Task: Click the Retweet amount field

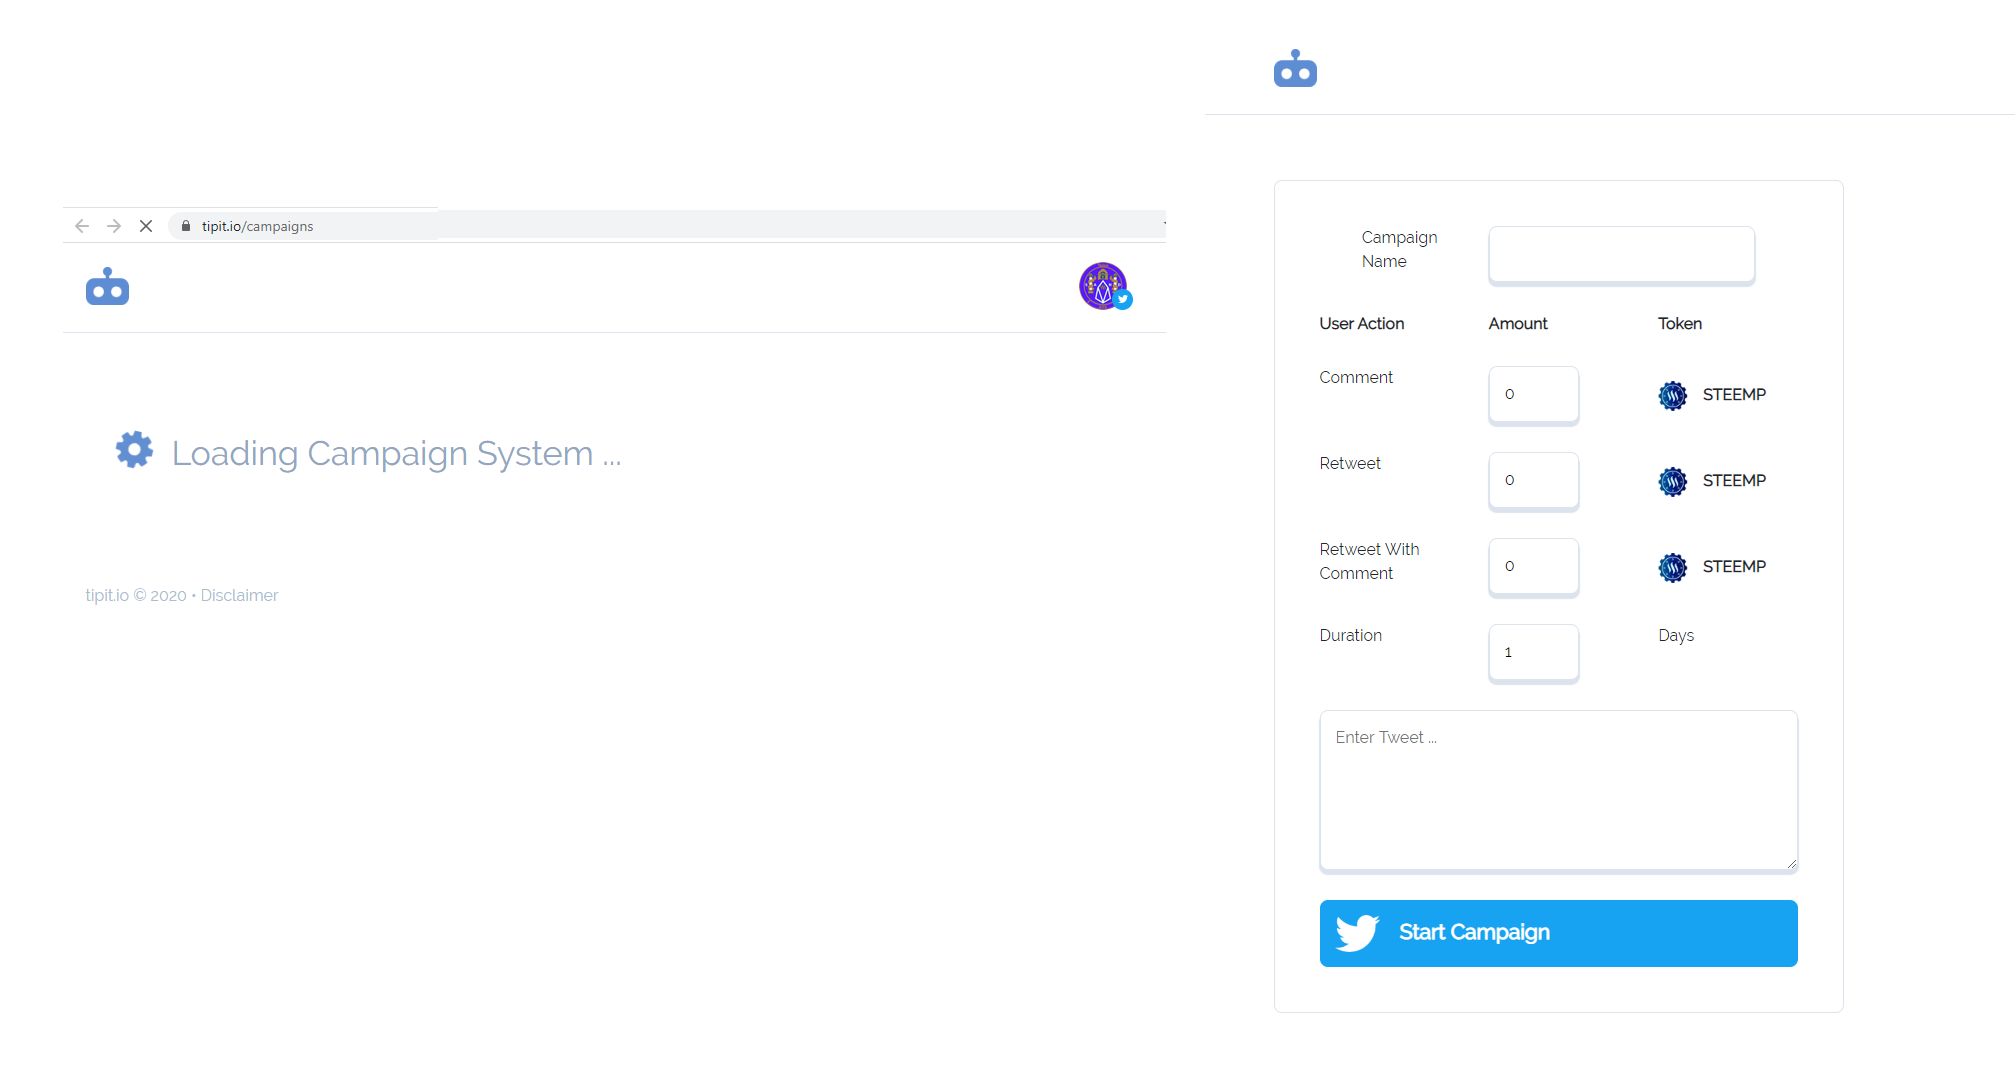Action: point(1533,480)
